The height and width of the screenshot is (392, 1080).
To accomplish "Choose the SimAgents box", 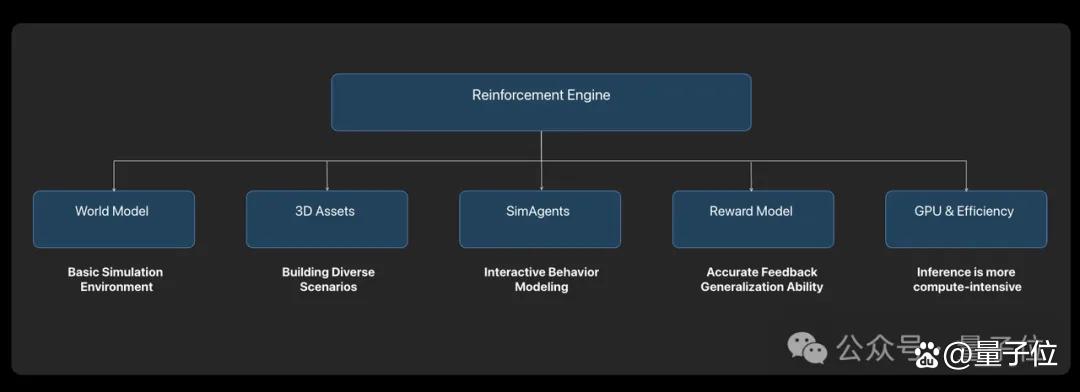I will [540, 219].
